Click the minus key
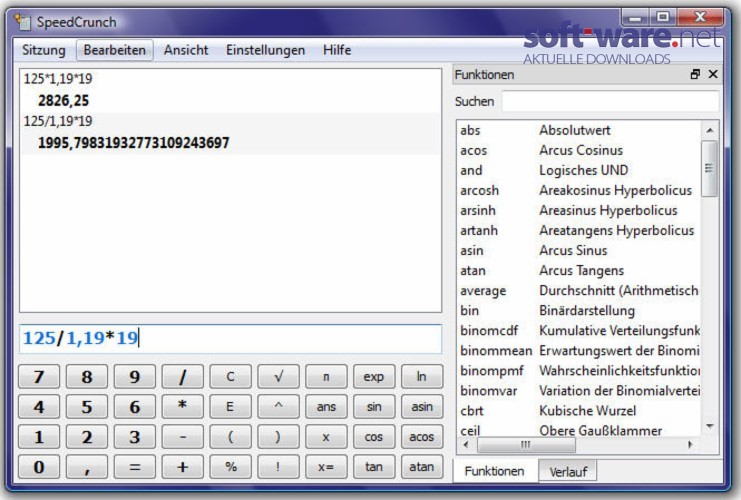This screenshot has height=500, width=741. [x=182, y=437]
